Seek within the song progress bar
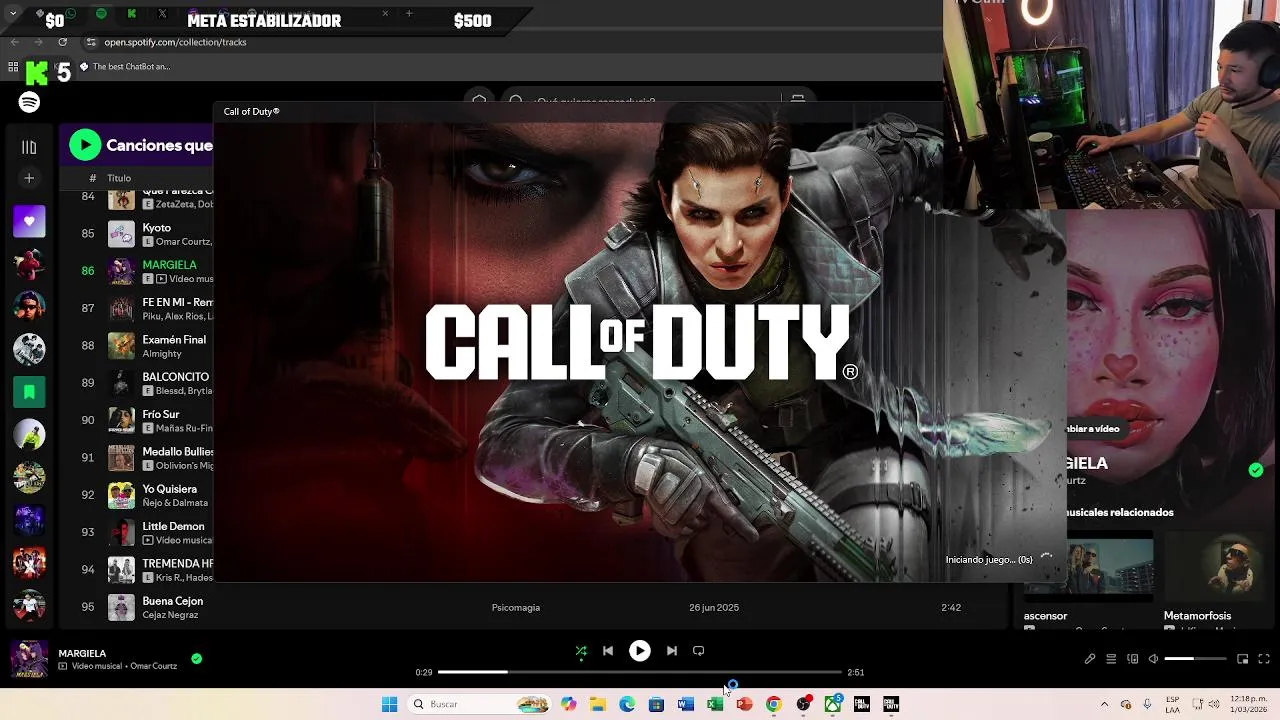This screenshot has width=1280, height=720. pos(640,672)
